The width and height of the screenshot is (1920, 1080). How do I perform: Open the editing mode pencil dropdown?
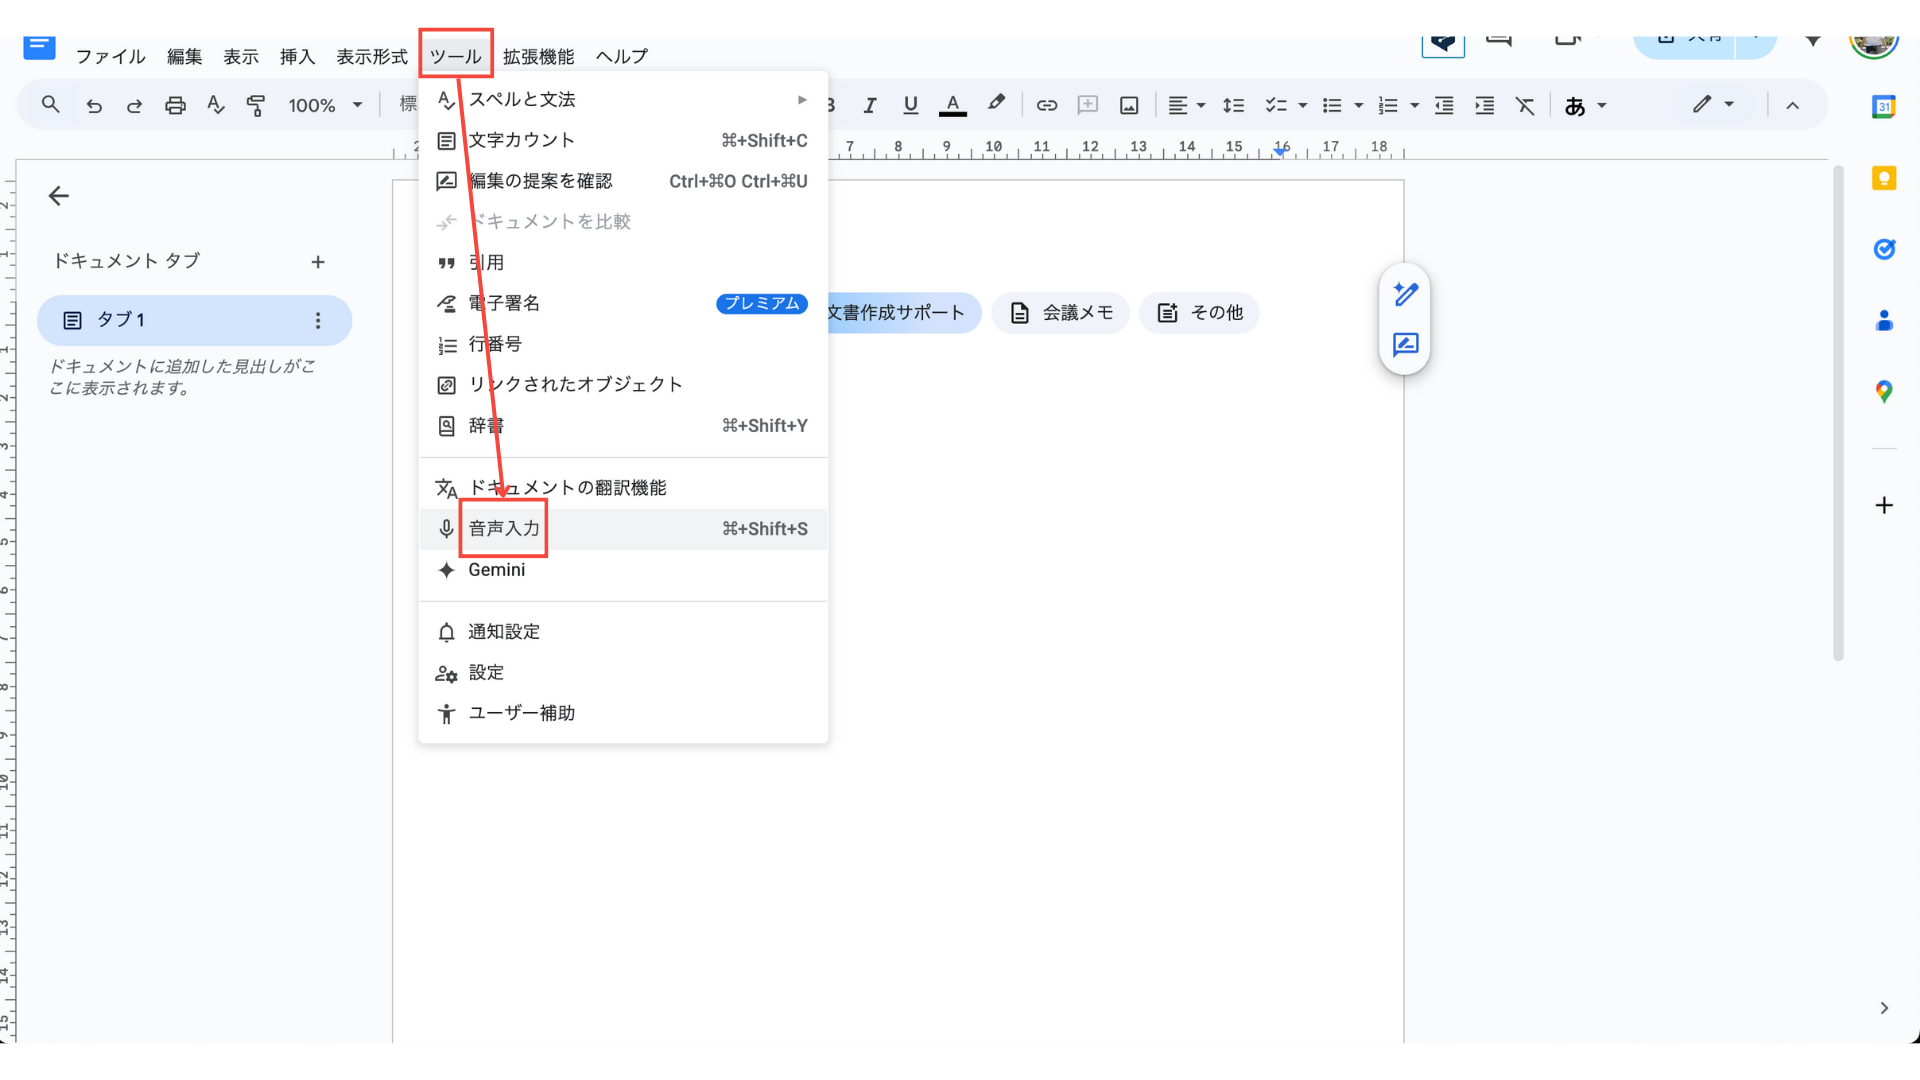(1713, 104)
